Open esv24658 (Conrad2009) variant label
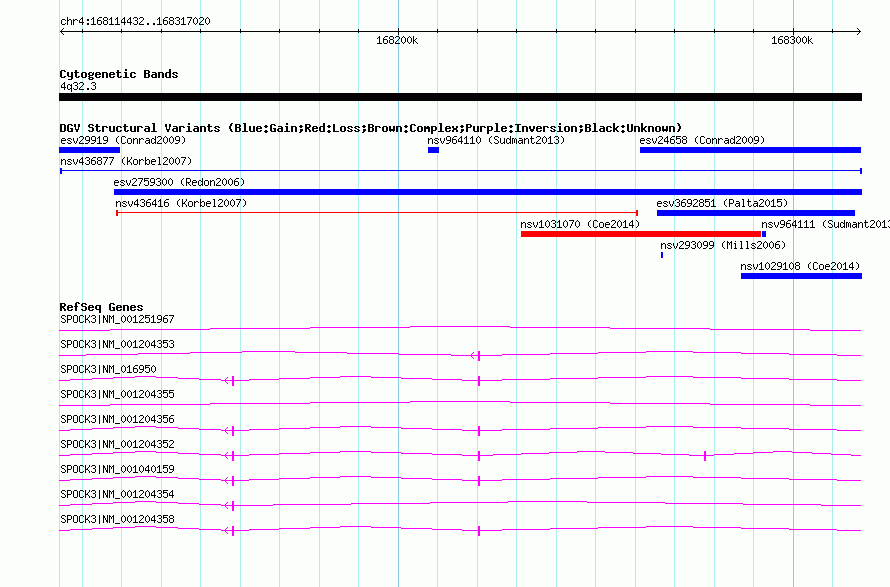Screen dimensions: 890x587 click(702, 140)
